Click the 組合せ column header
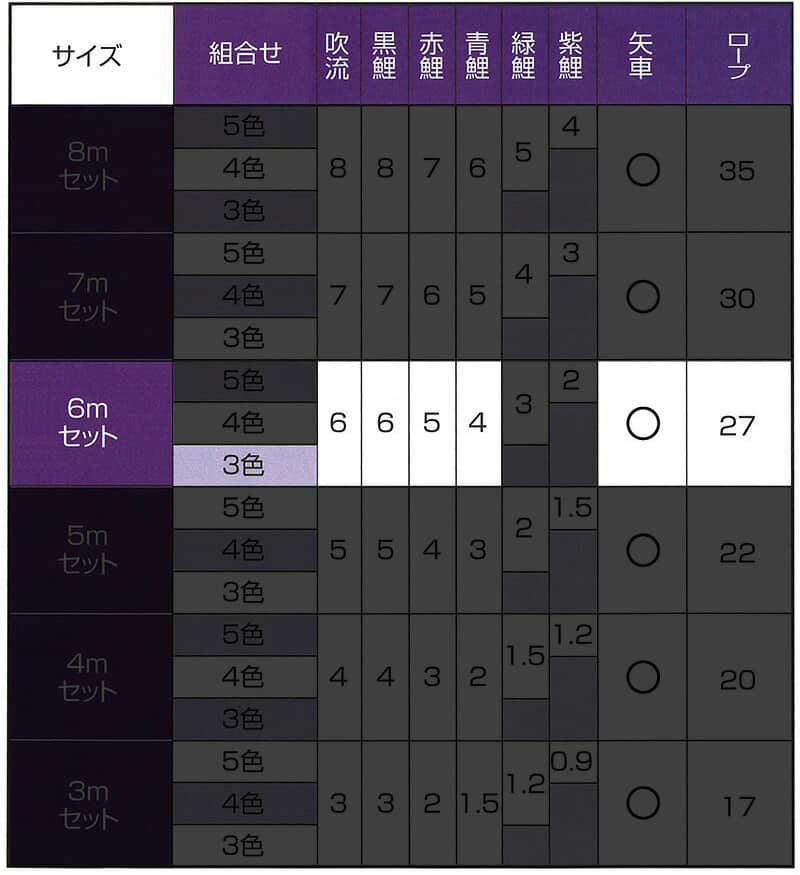Image resolution: width=800 pixels, height=875 pixels. [245, 55]
